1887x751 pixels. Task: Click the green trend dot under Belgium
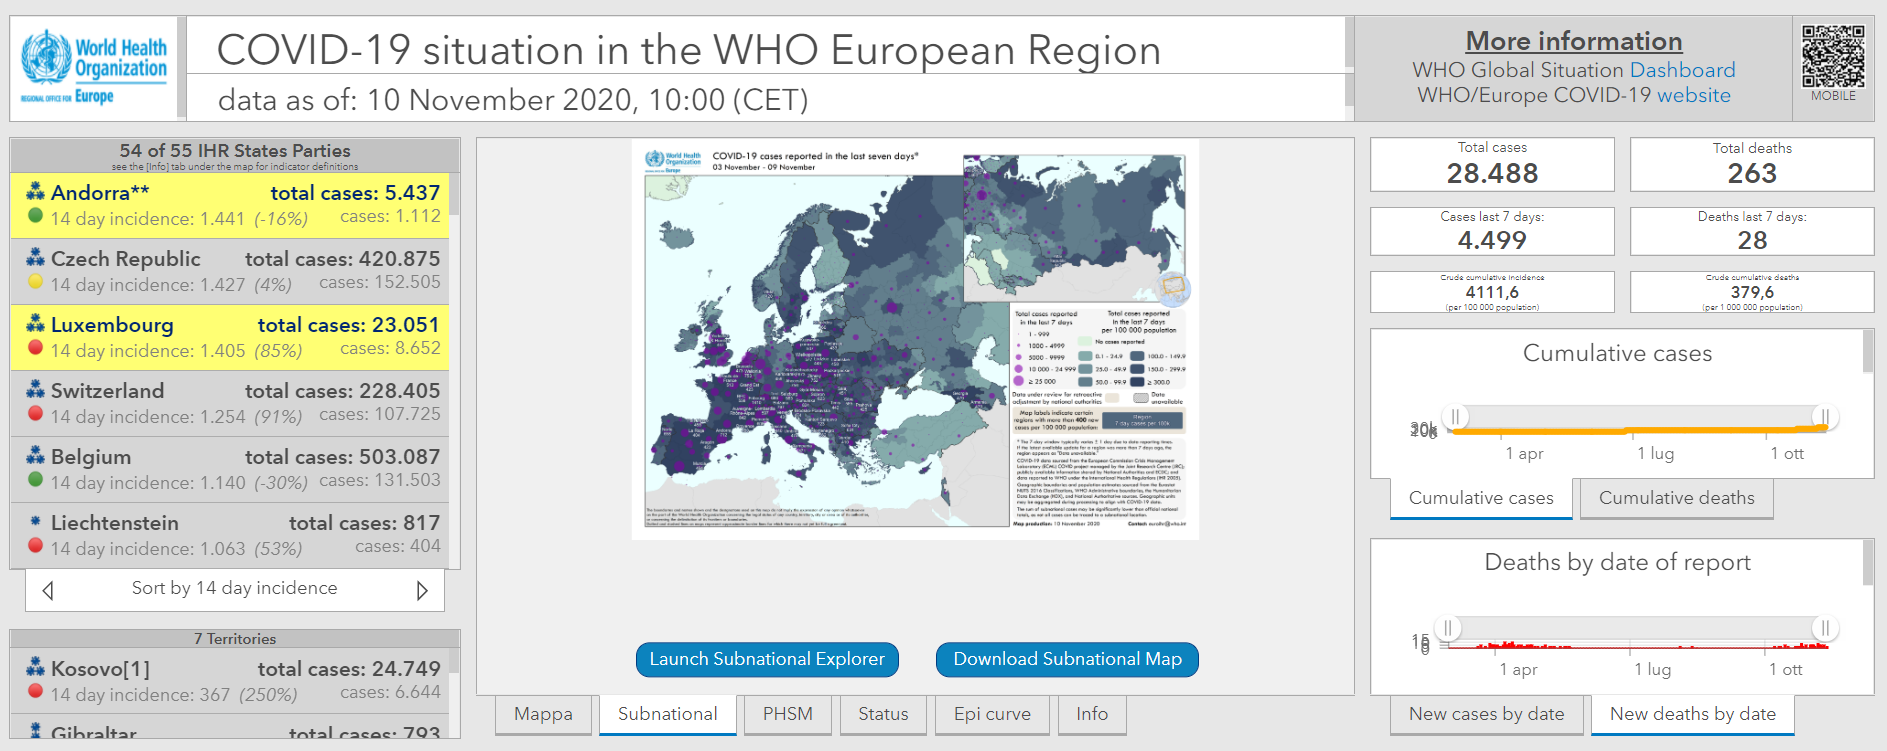click(35, 480)
